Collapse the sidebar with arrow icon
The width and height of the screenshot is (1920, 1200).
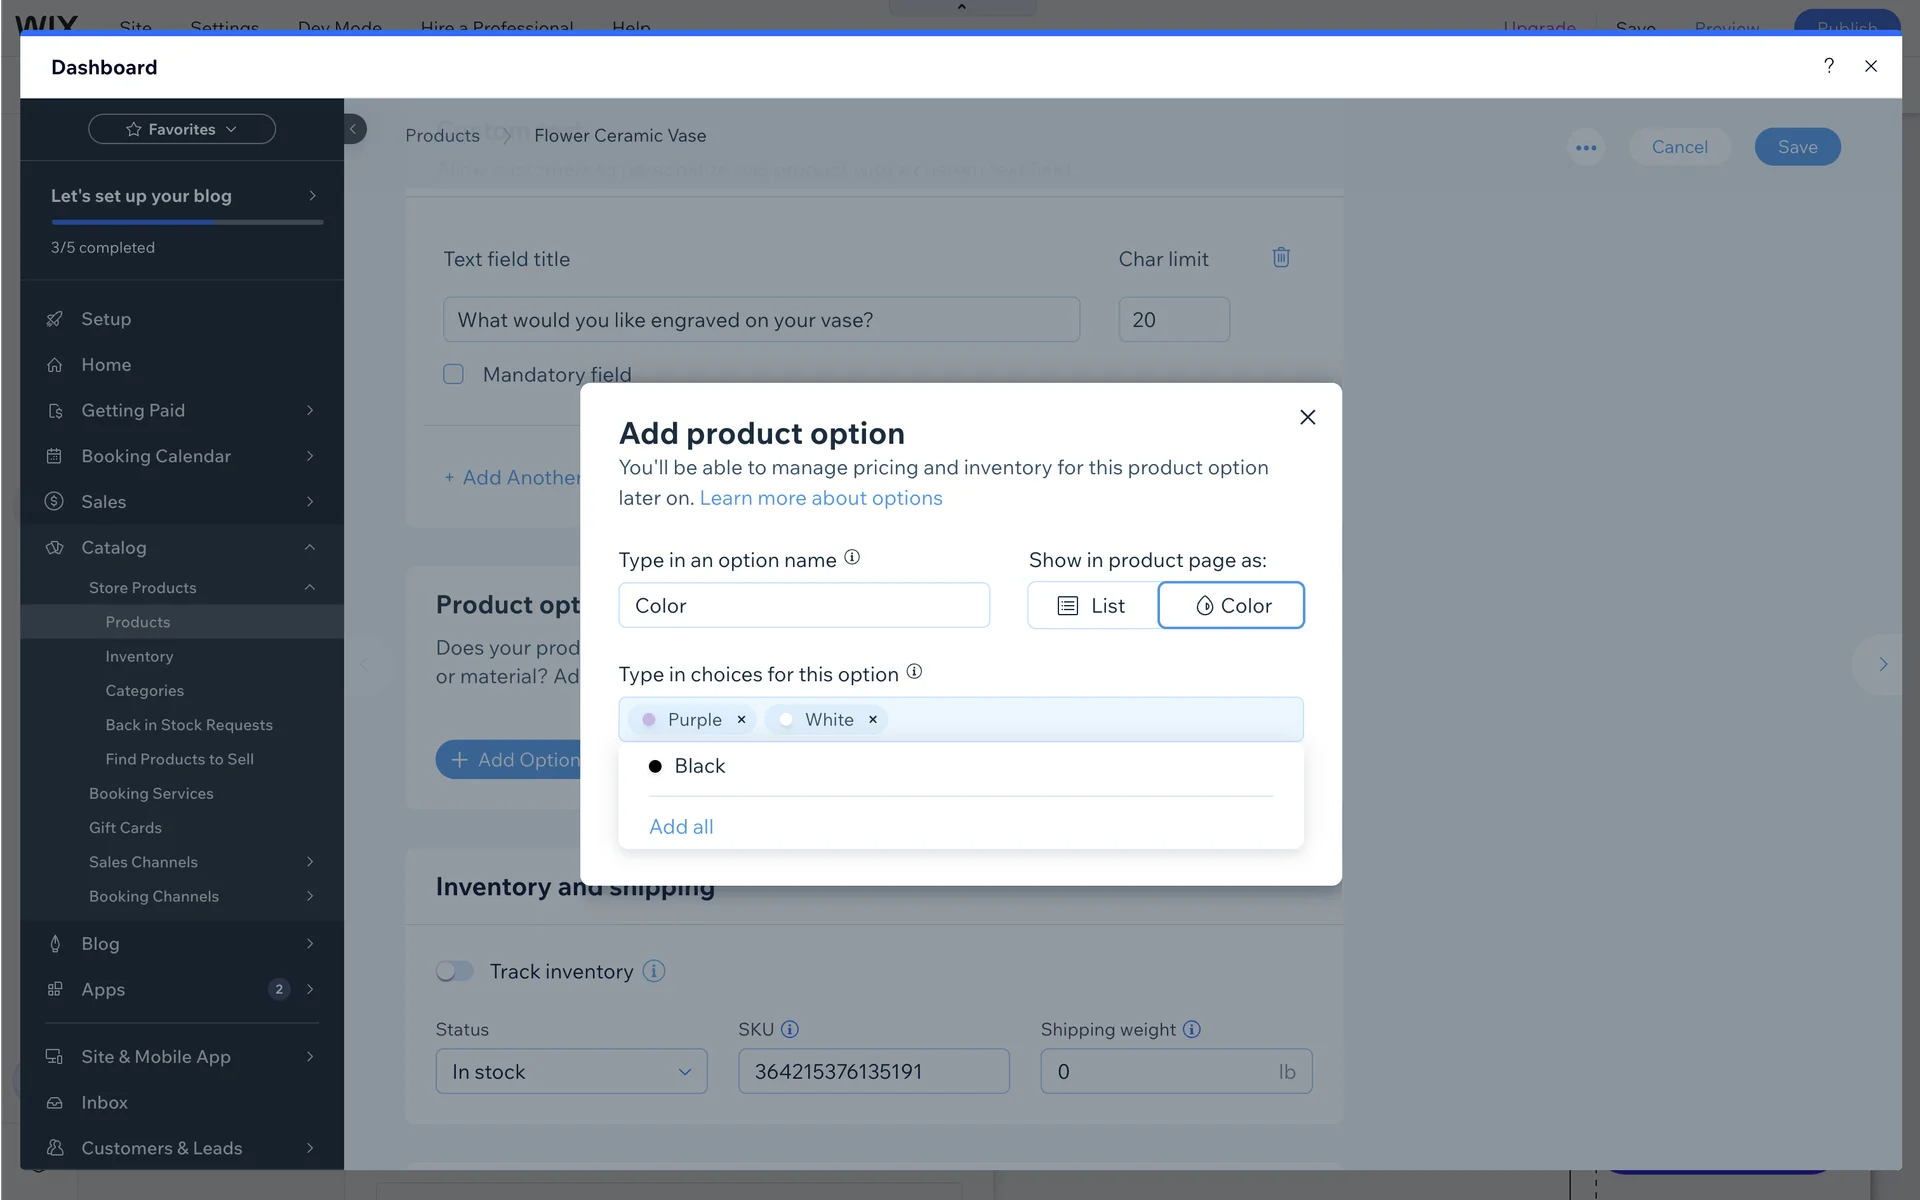click(353, 129)
